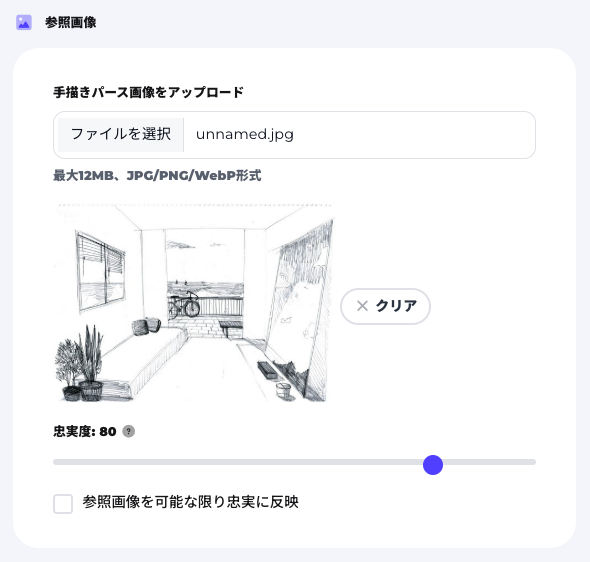
Task: Click the ファイルを選択 button
Action: click(121, 135)
